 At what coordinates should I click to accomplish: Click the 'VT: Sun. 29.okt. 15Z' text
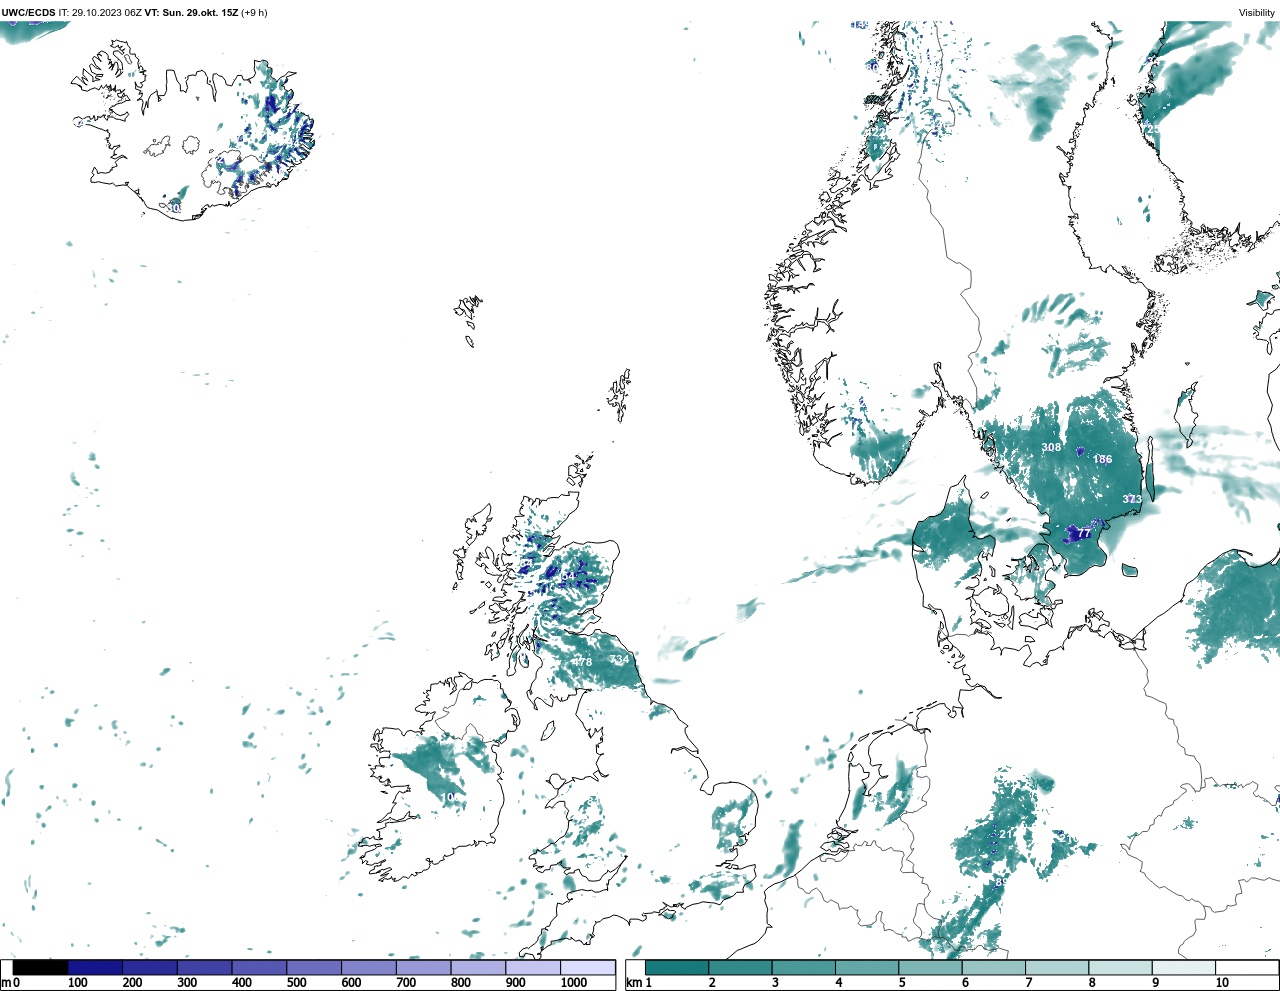click(191, 13)
